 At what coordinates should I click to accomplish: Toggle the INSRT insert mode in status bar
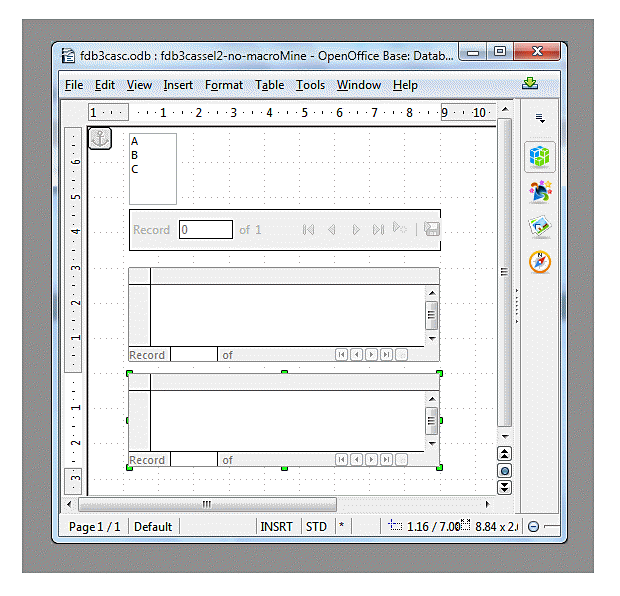tap(276, 526)
